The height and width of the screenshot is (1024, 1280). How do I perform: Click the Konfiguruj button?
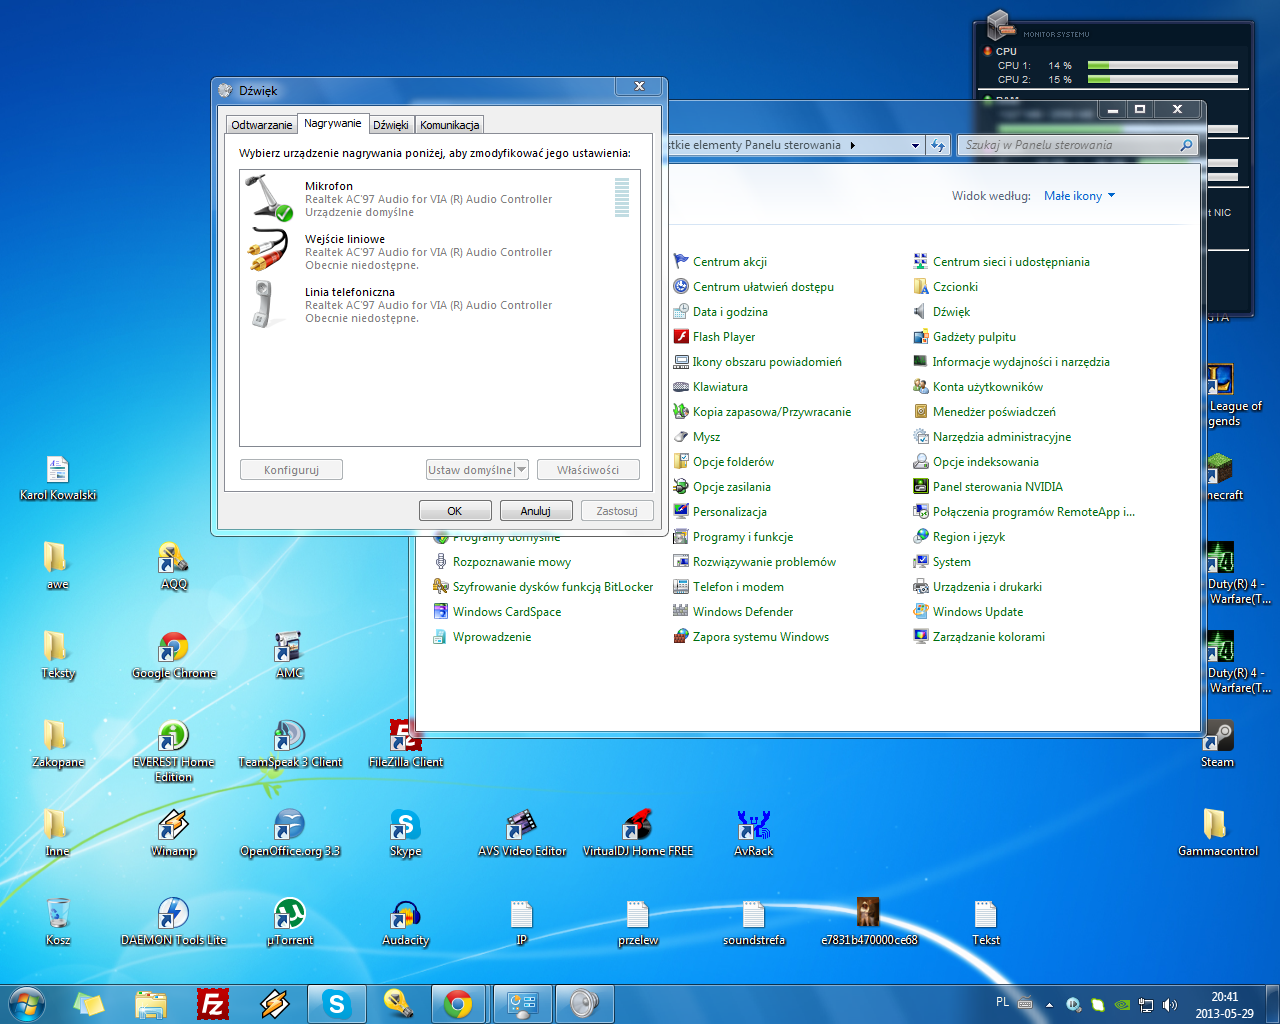point(292,470)
